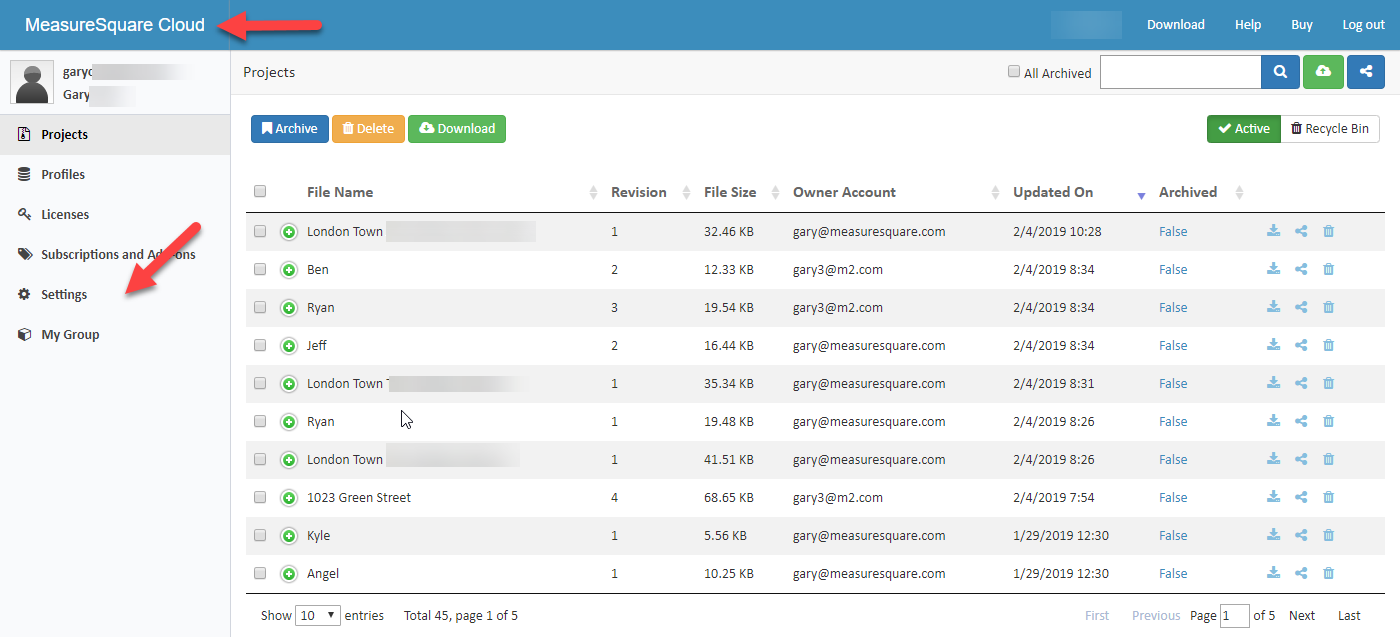Click the green Download toolbar button
The width and height of the screenshot is (1400, 637).
point(457,129)
